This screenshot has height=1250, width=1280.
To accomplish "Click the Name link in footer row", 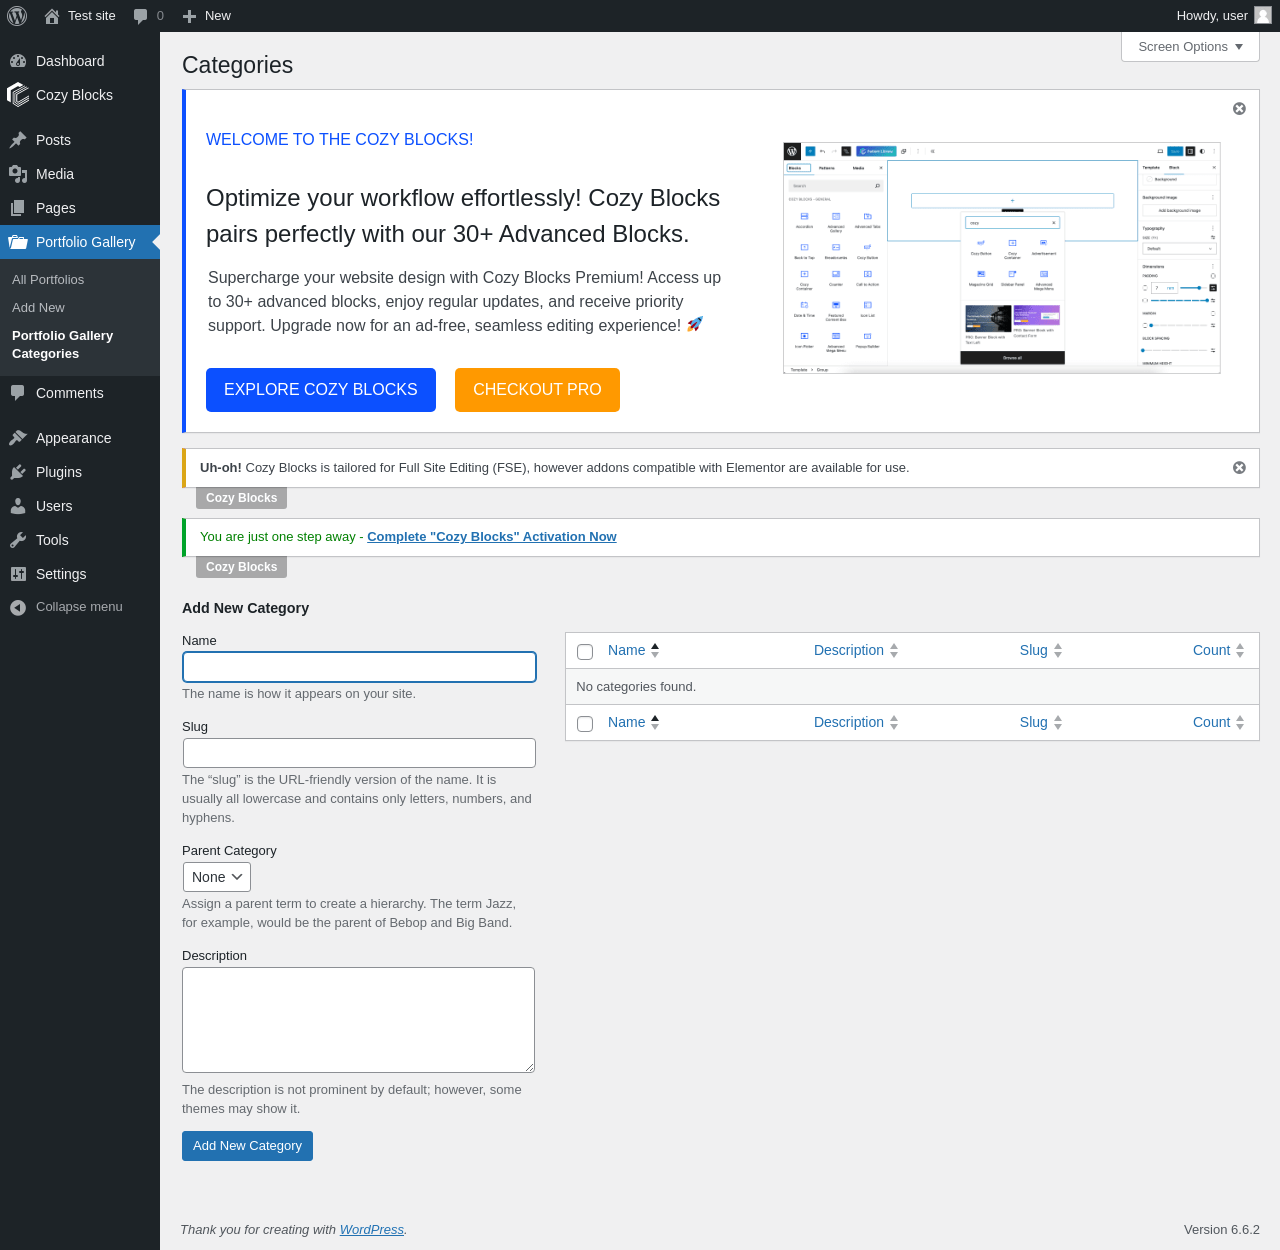I will click(626, 722).
